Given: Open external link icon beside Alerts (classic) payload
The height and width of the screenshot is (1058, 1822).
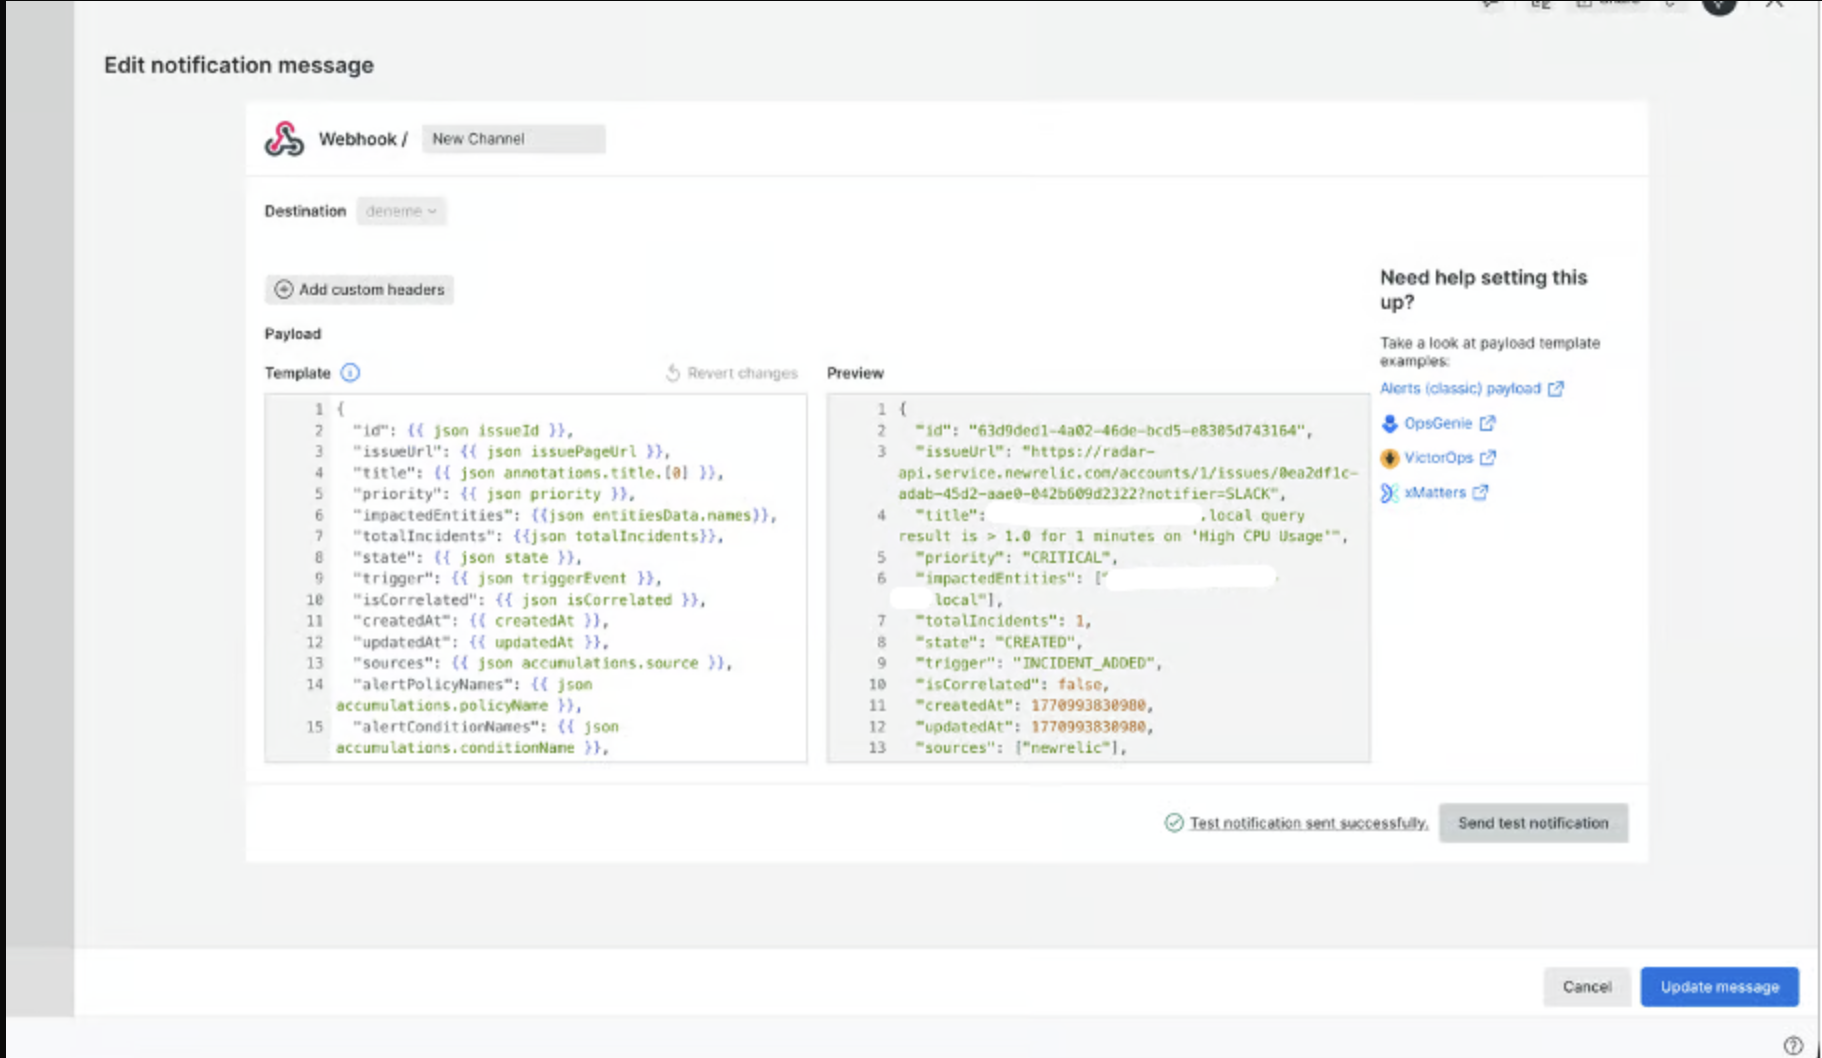Looking at the screenshot, I should pyautogui.click(x=1555, y=389).
